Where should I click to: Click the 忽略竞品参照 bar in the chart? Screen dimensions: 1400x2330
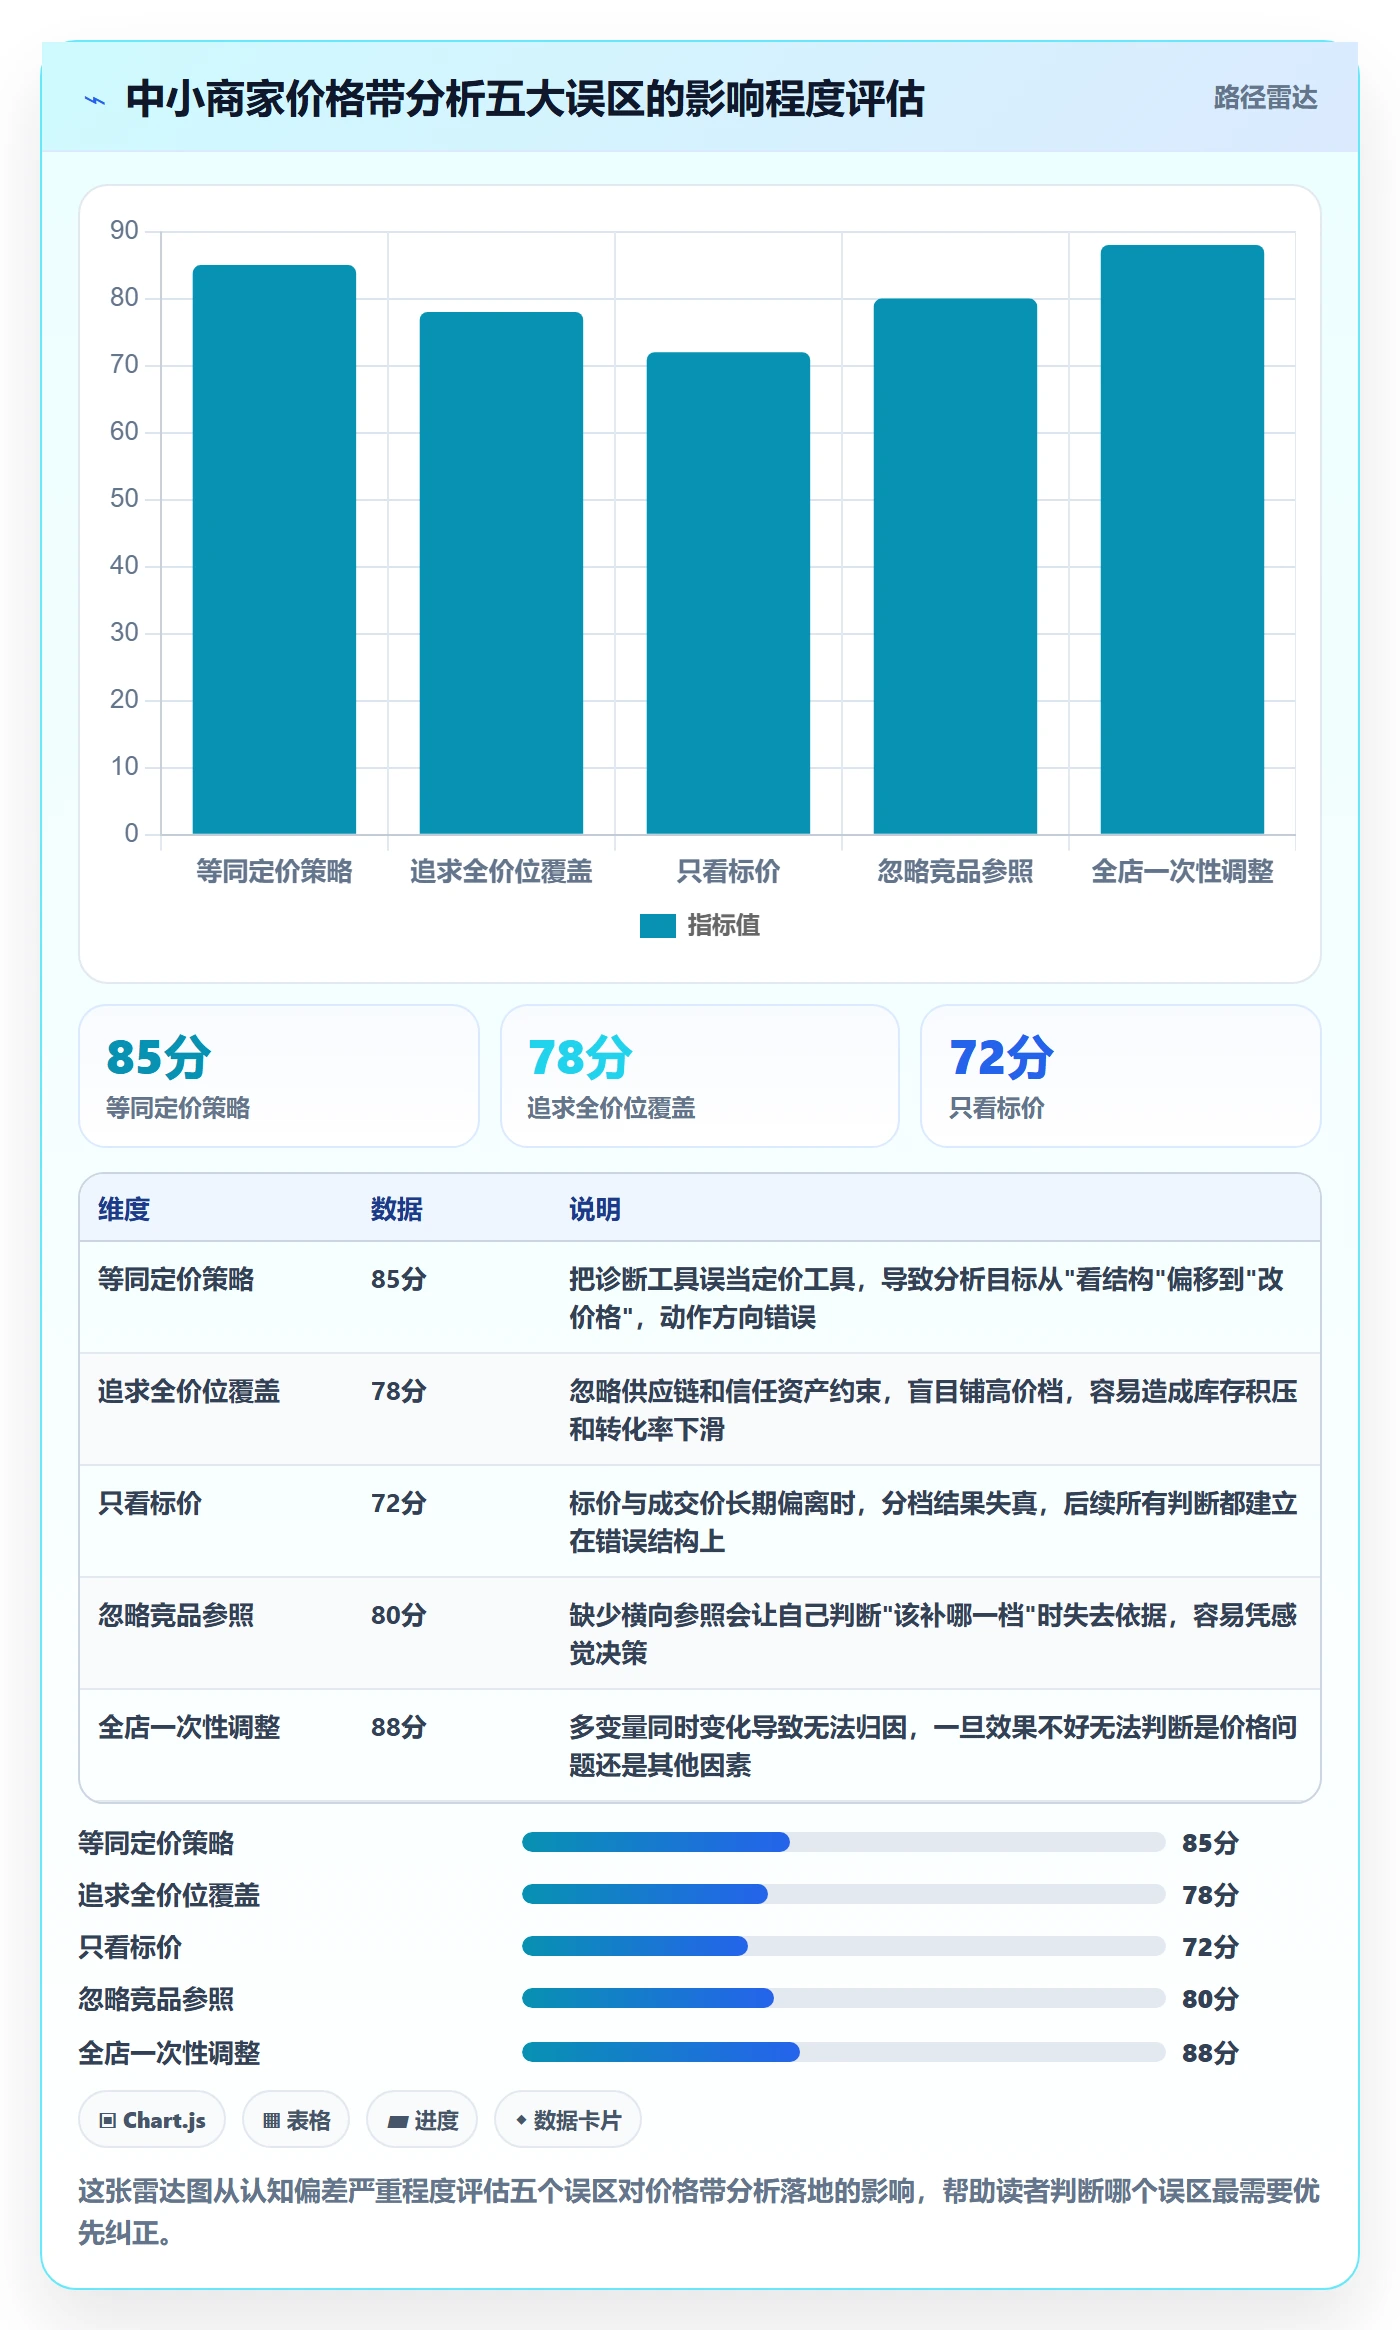pyautogui.click(x=955, y=566)
